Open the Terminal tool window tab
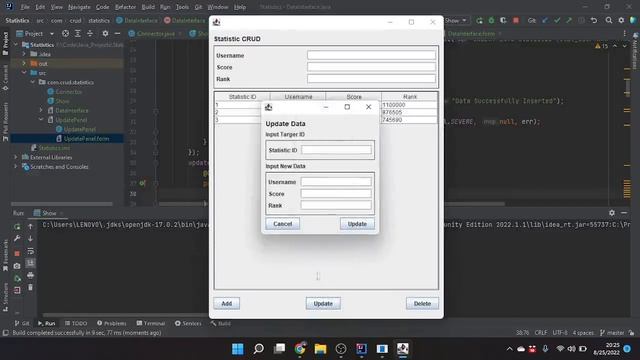640x360 pixels. tap(151, 323)
